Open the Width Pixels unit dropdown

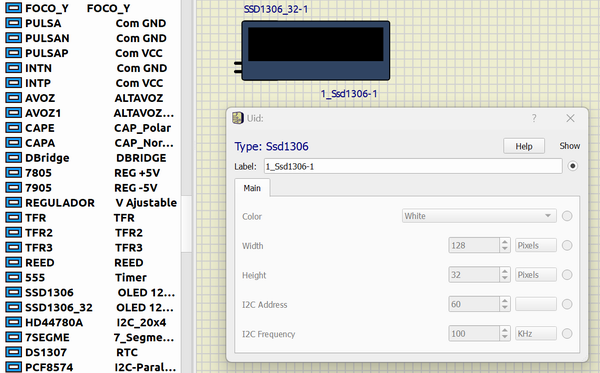[x=536, y=245]
